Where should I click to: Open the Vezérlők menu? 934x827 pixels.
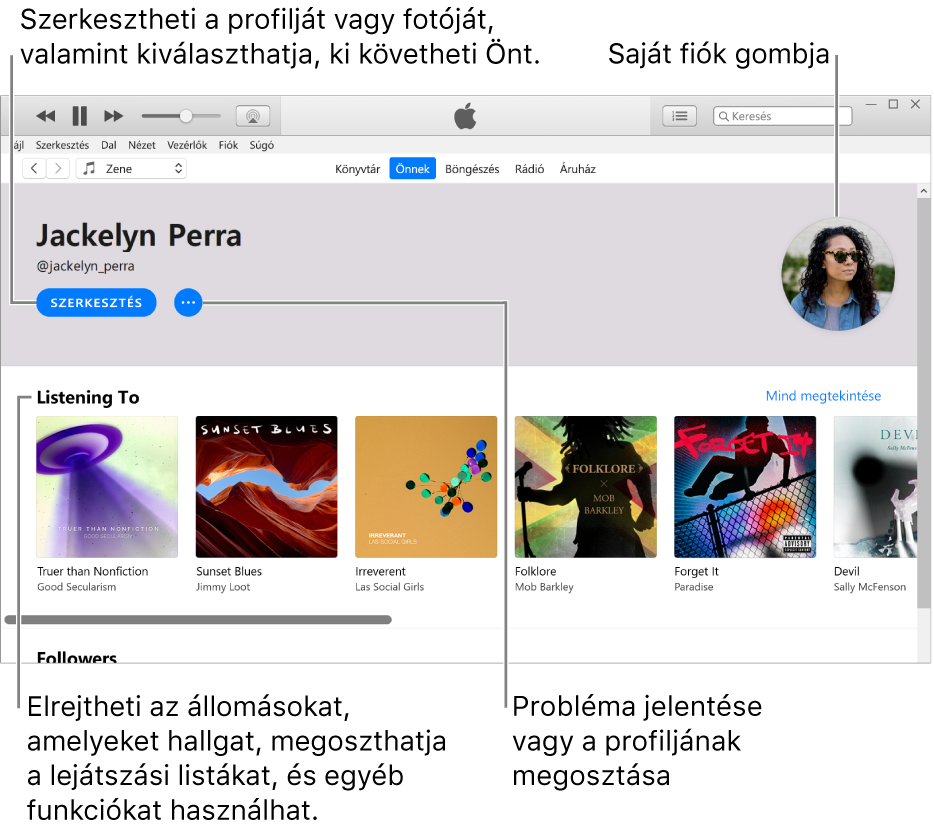pos(187,145)
